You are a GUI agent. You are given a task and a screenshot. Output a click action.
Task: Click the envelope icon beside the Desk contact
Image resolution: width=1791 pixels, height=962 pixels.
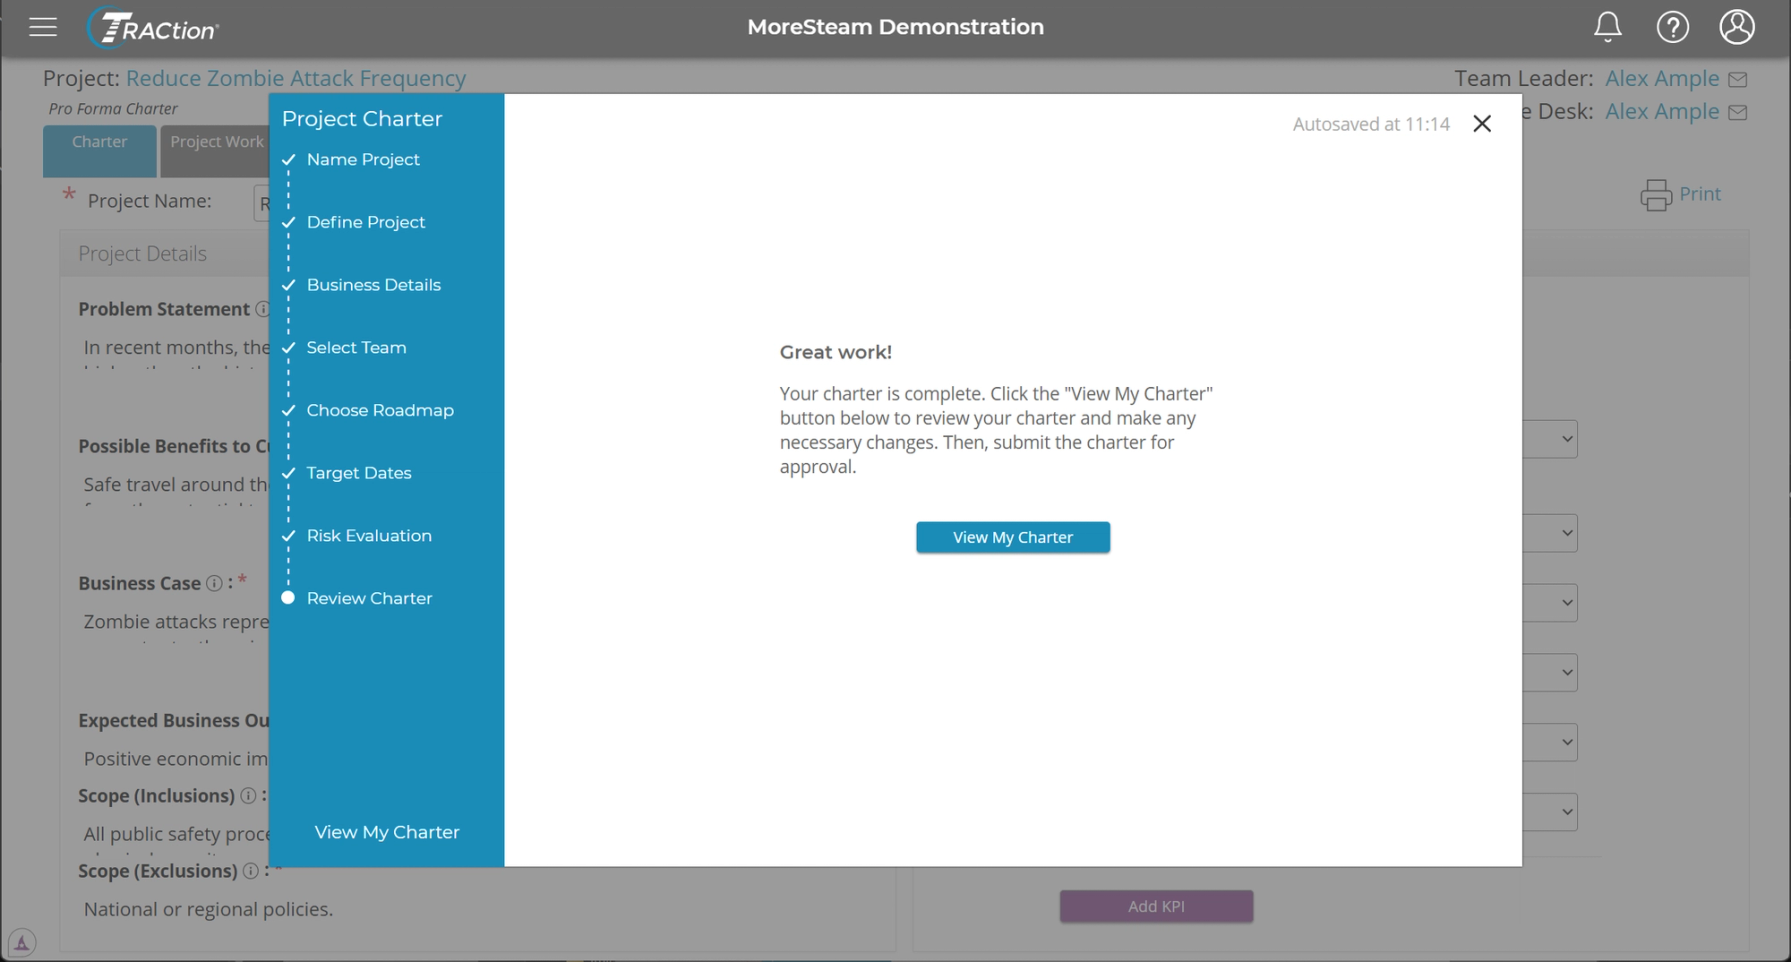pos(1738,112)
